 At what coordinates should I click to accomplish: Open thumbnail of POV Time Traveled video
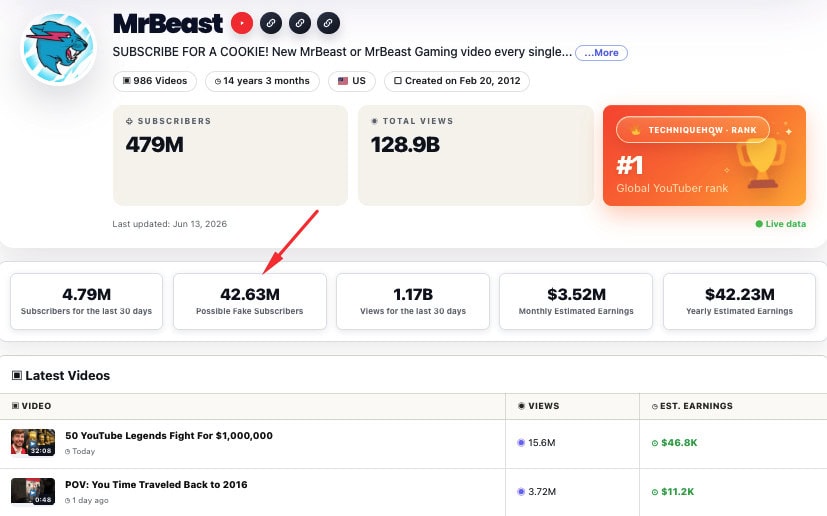coord(33,491)
